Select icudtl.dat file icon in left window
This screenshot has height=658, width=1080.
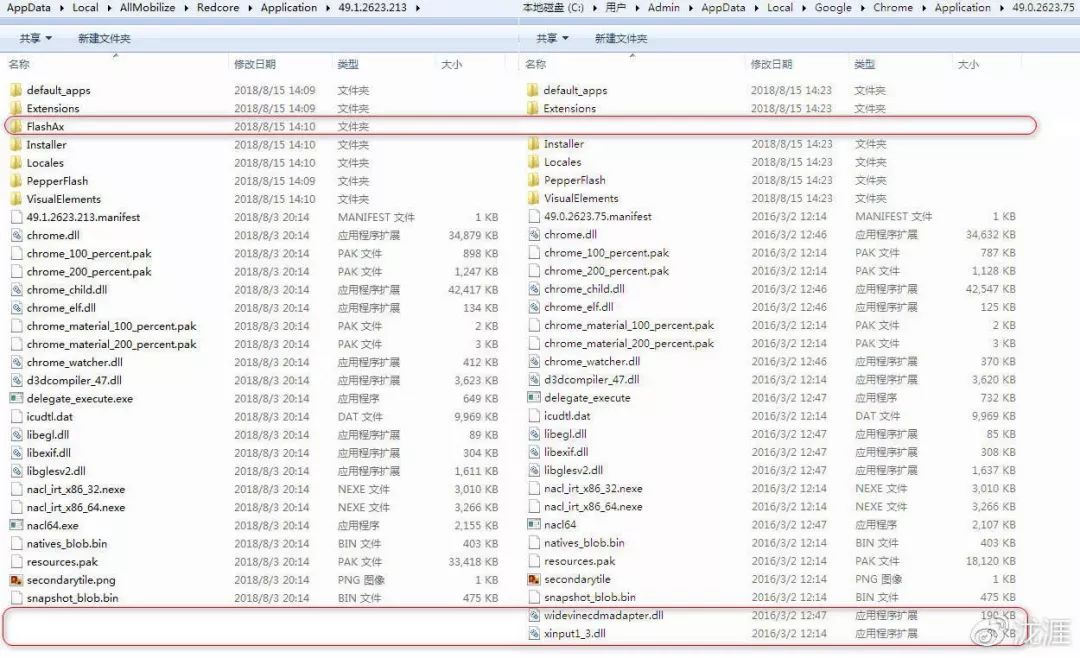pos(16,416)
